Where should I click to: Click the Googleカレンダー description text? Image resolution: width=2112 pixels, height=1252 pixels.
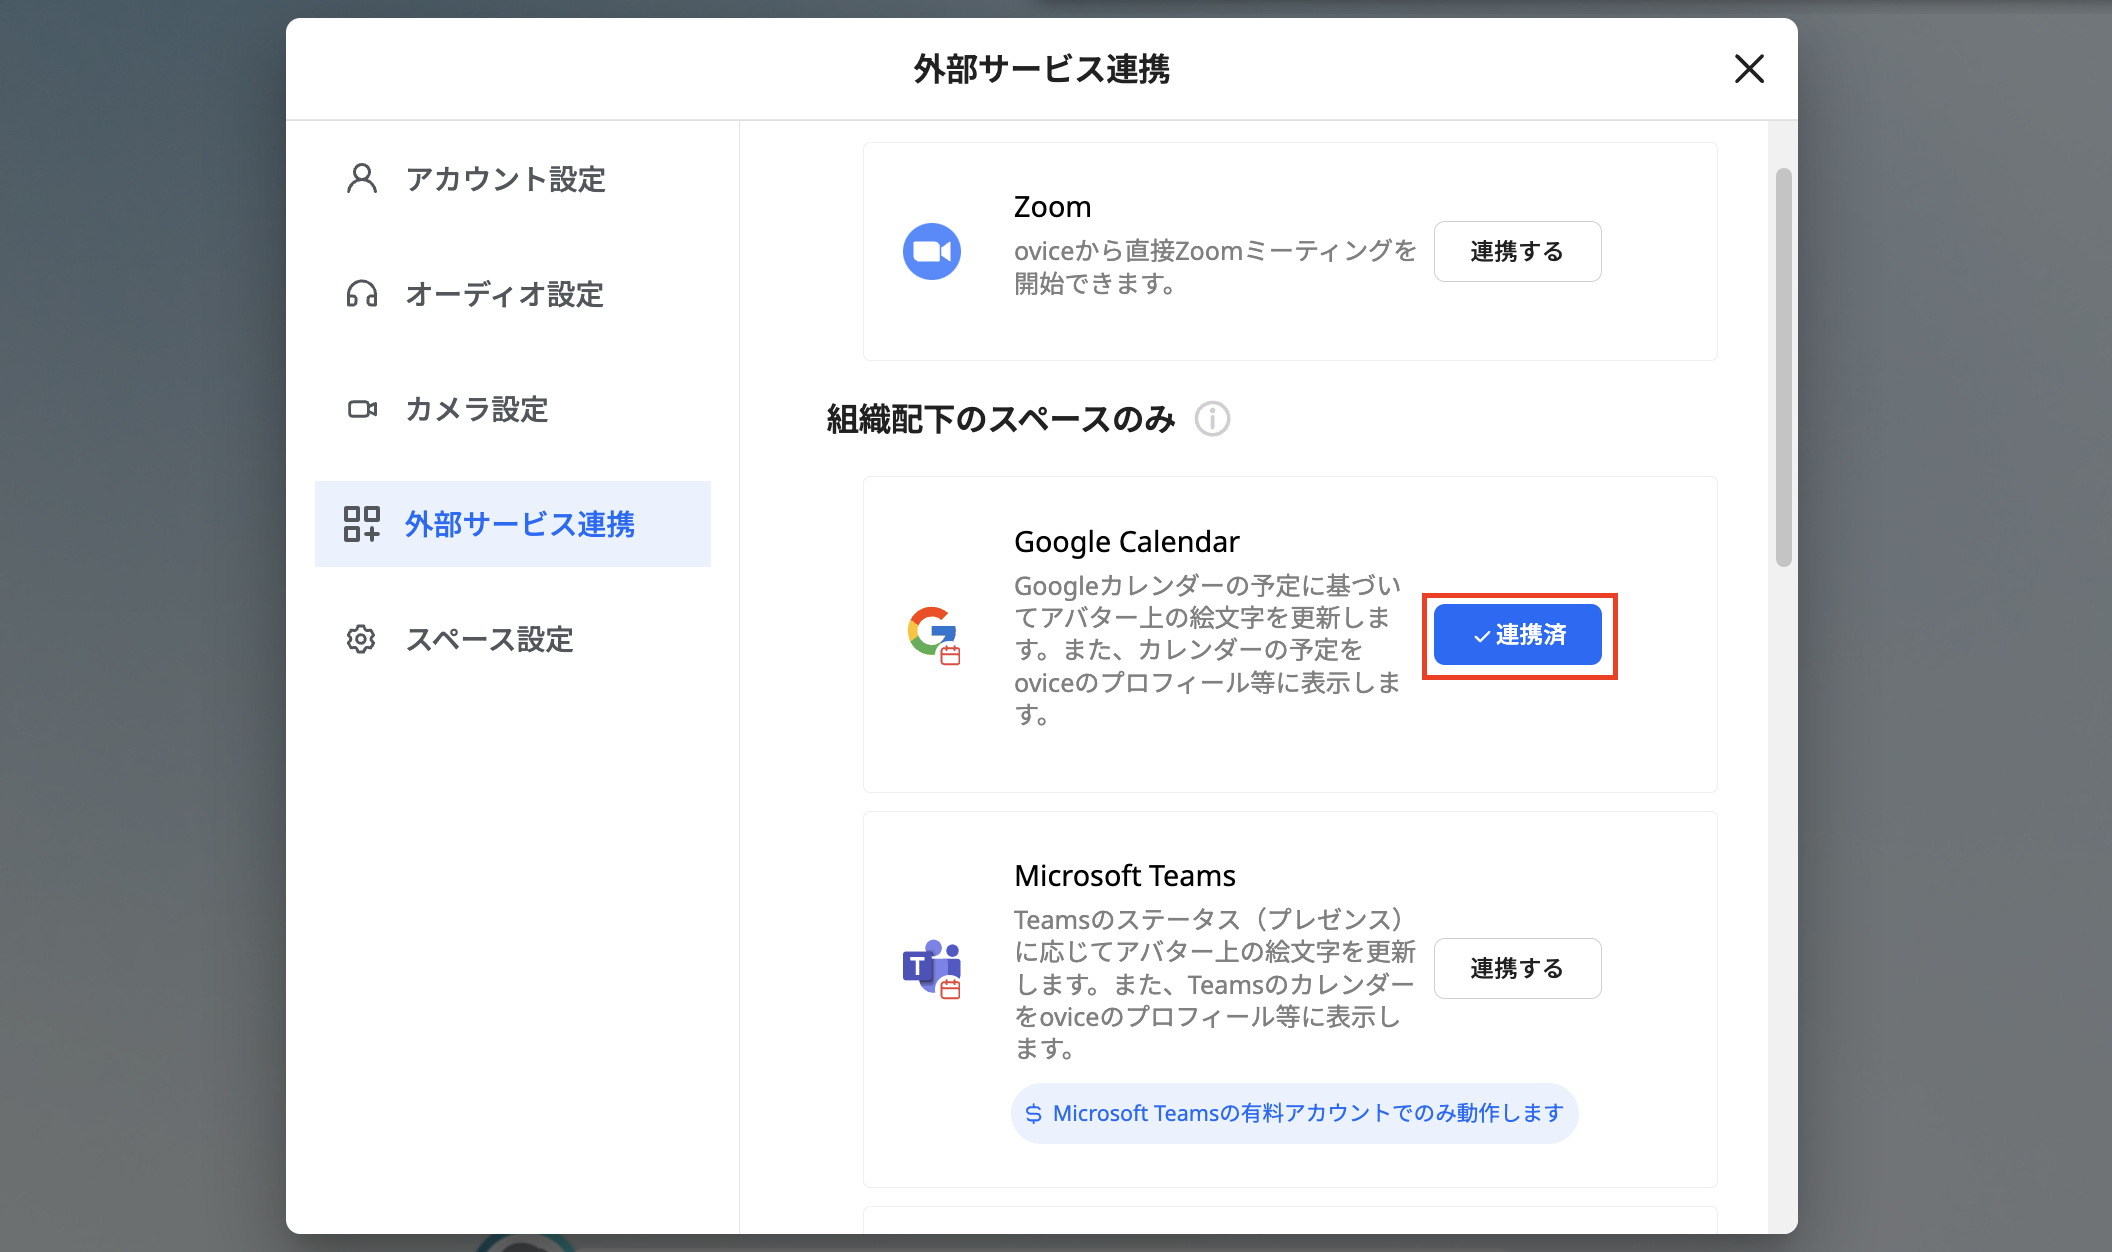1207,650
